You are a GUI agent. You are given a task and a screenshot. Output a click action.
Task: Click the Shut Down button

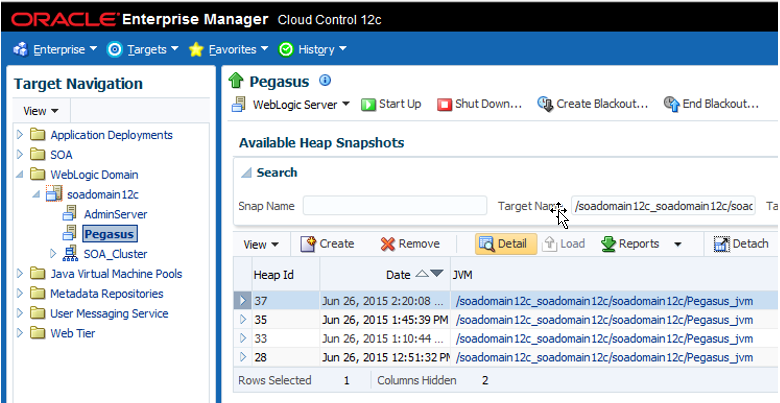(x=480, y=104)
